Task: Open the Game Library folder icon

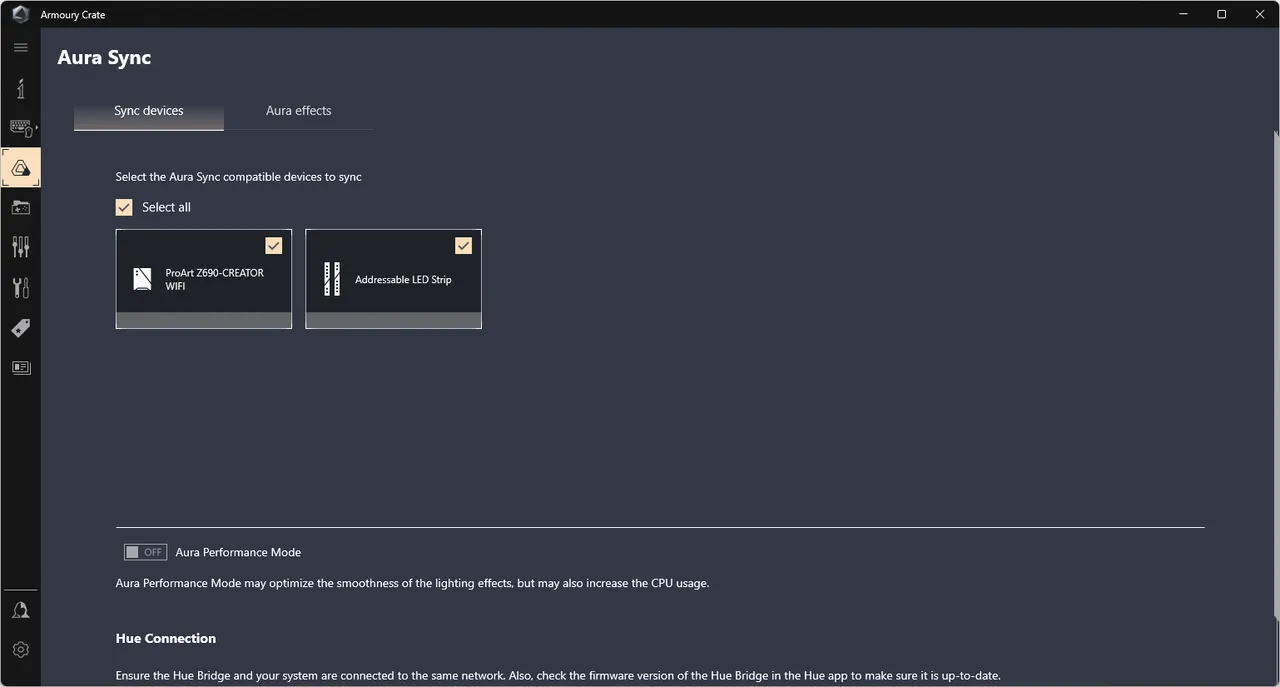Action: pyautogui.click(x=21, y=208)
